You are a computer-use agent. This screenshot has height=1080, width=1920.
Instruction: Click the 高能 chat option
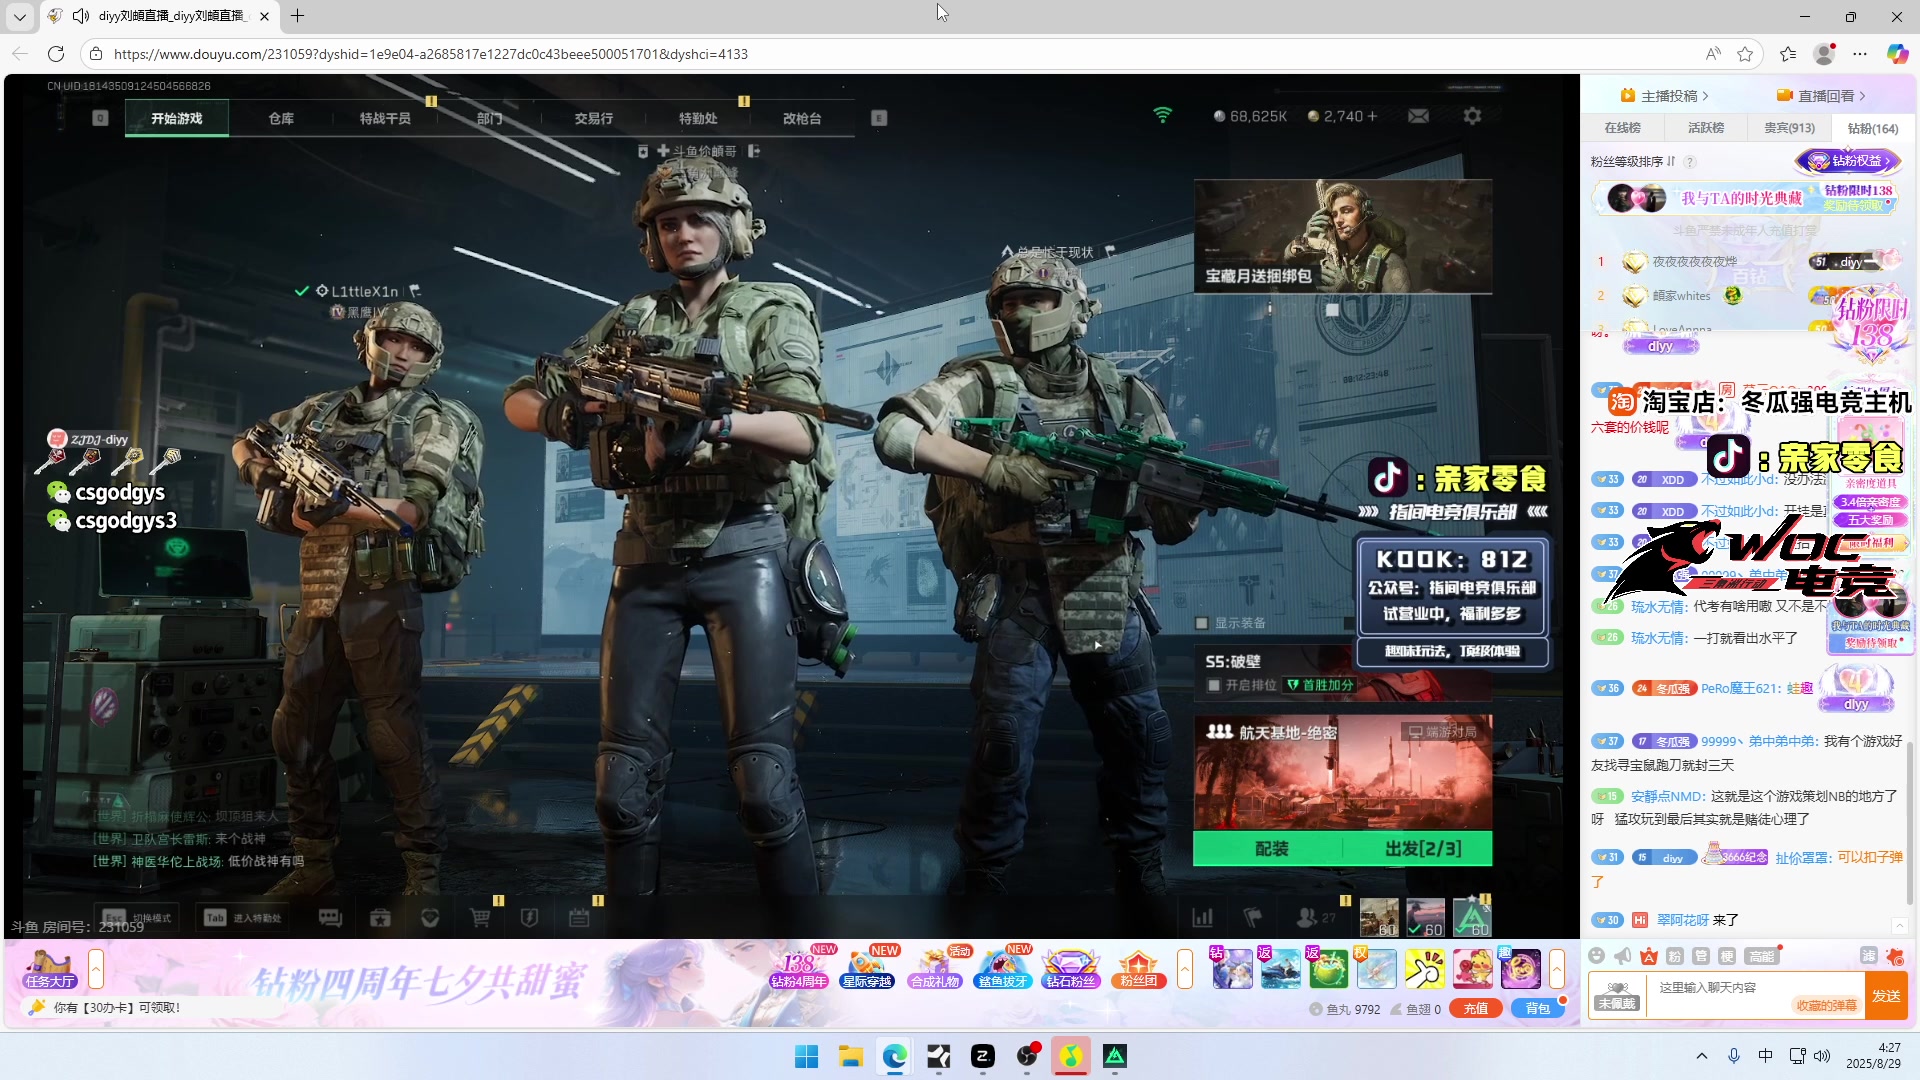(1763, 956)
